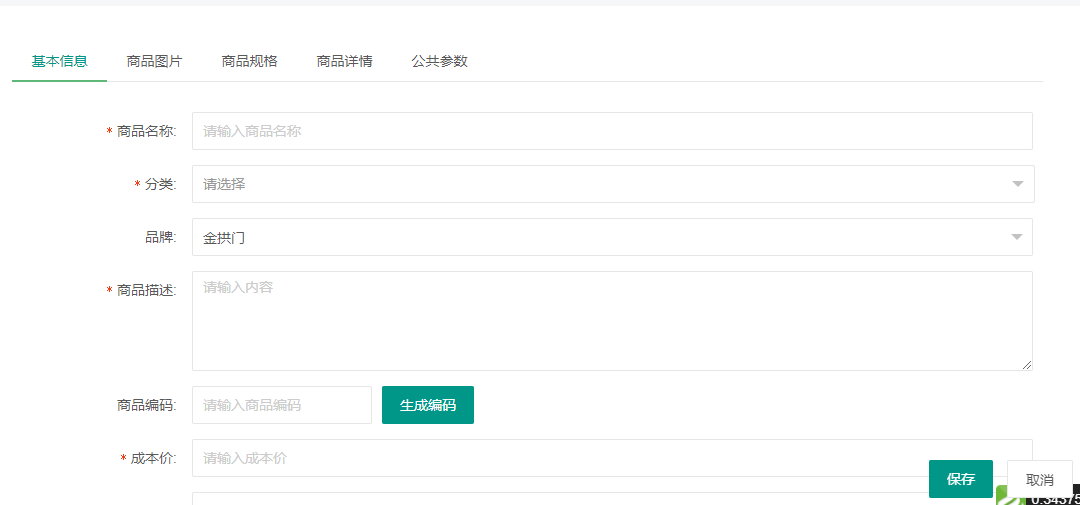1080x505 pixels.
Task: Click the 分类 field label
Action: coord(160,184)
